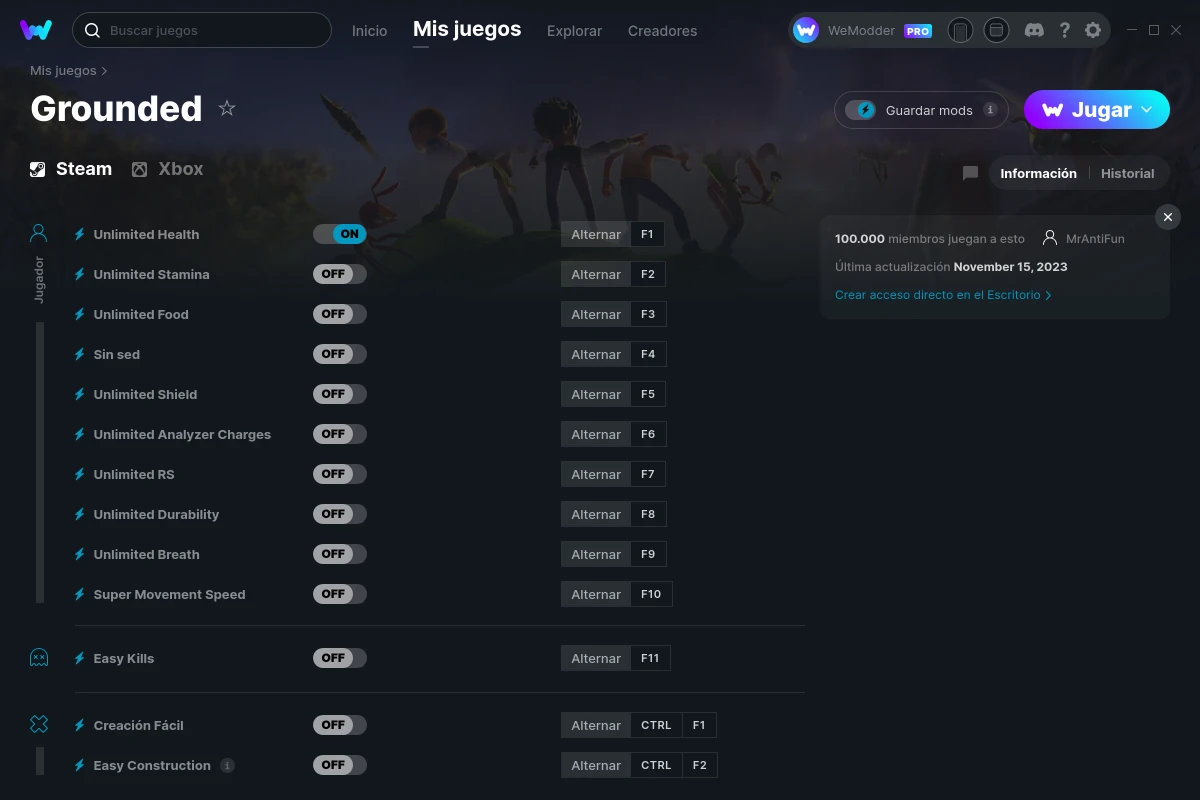Viewport: 1200px width, 800px height.
Task: Switch to the Historial tab
Action: coord(1127,173)
